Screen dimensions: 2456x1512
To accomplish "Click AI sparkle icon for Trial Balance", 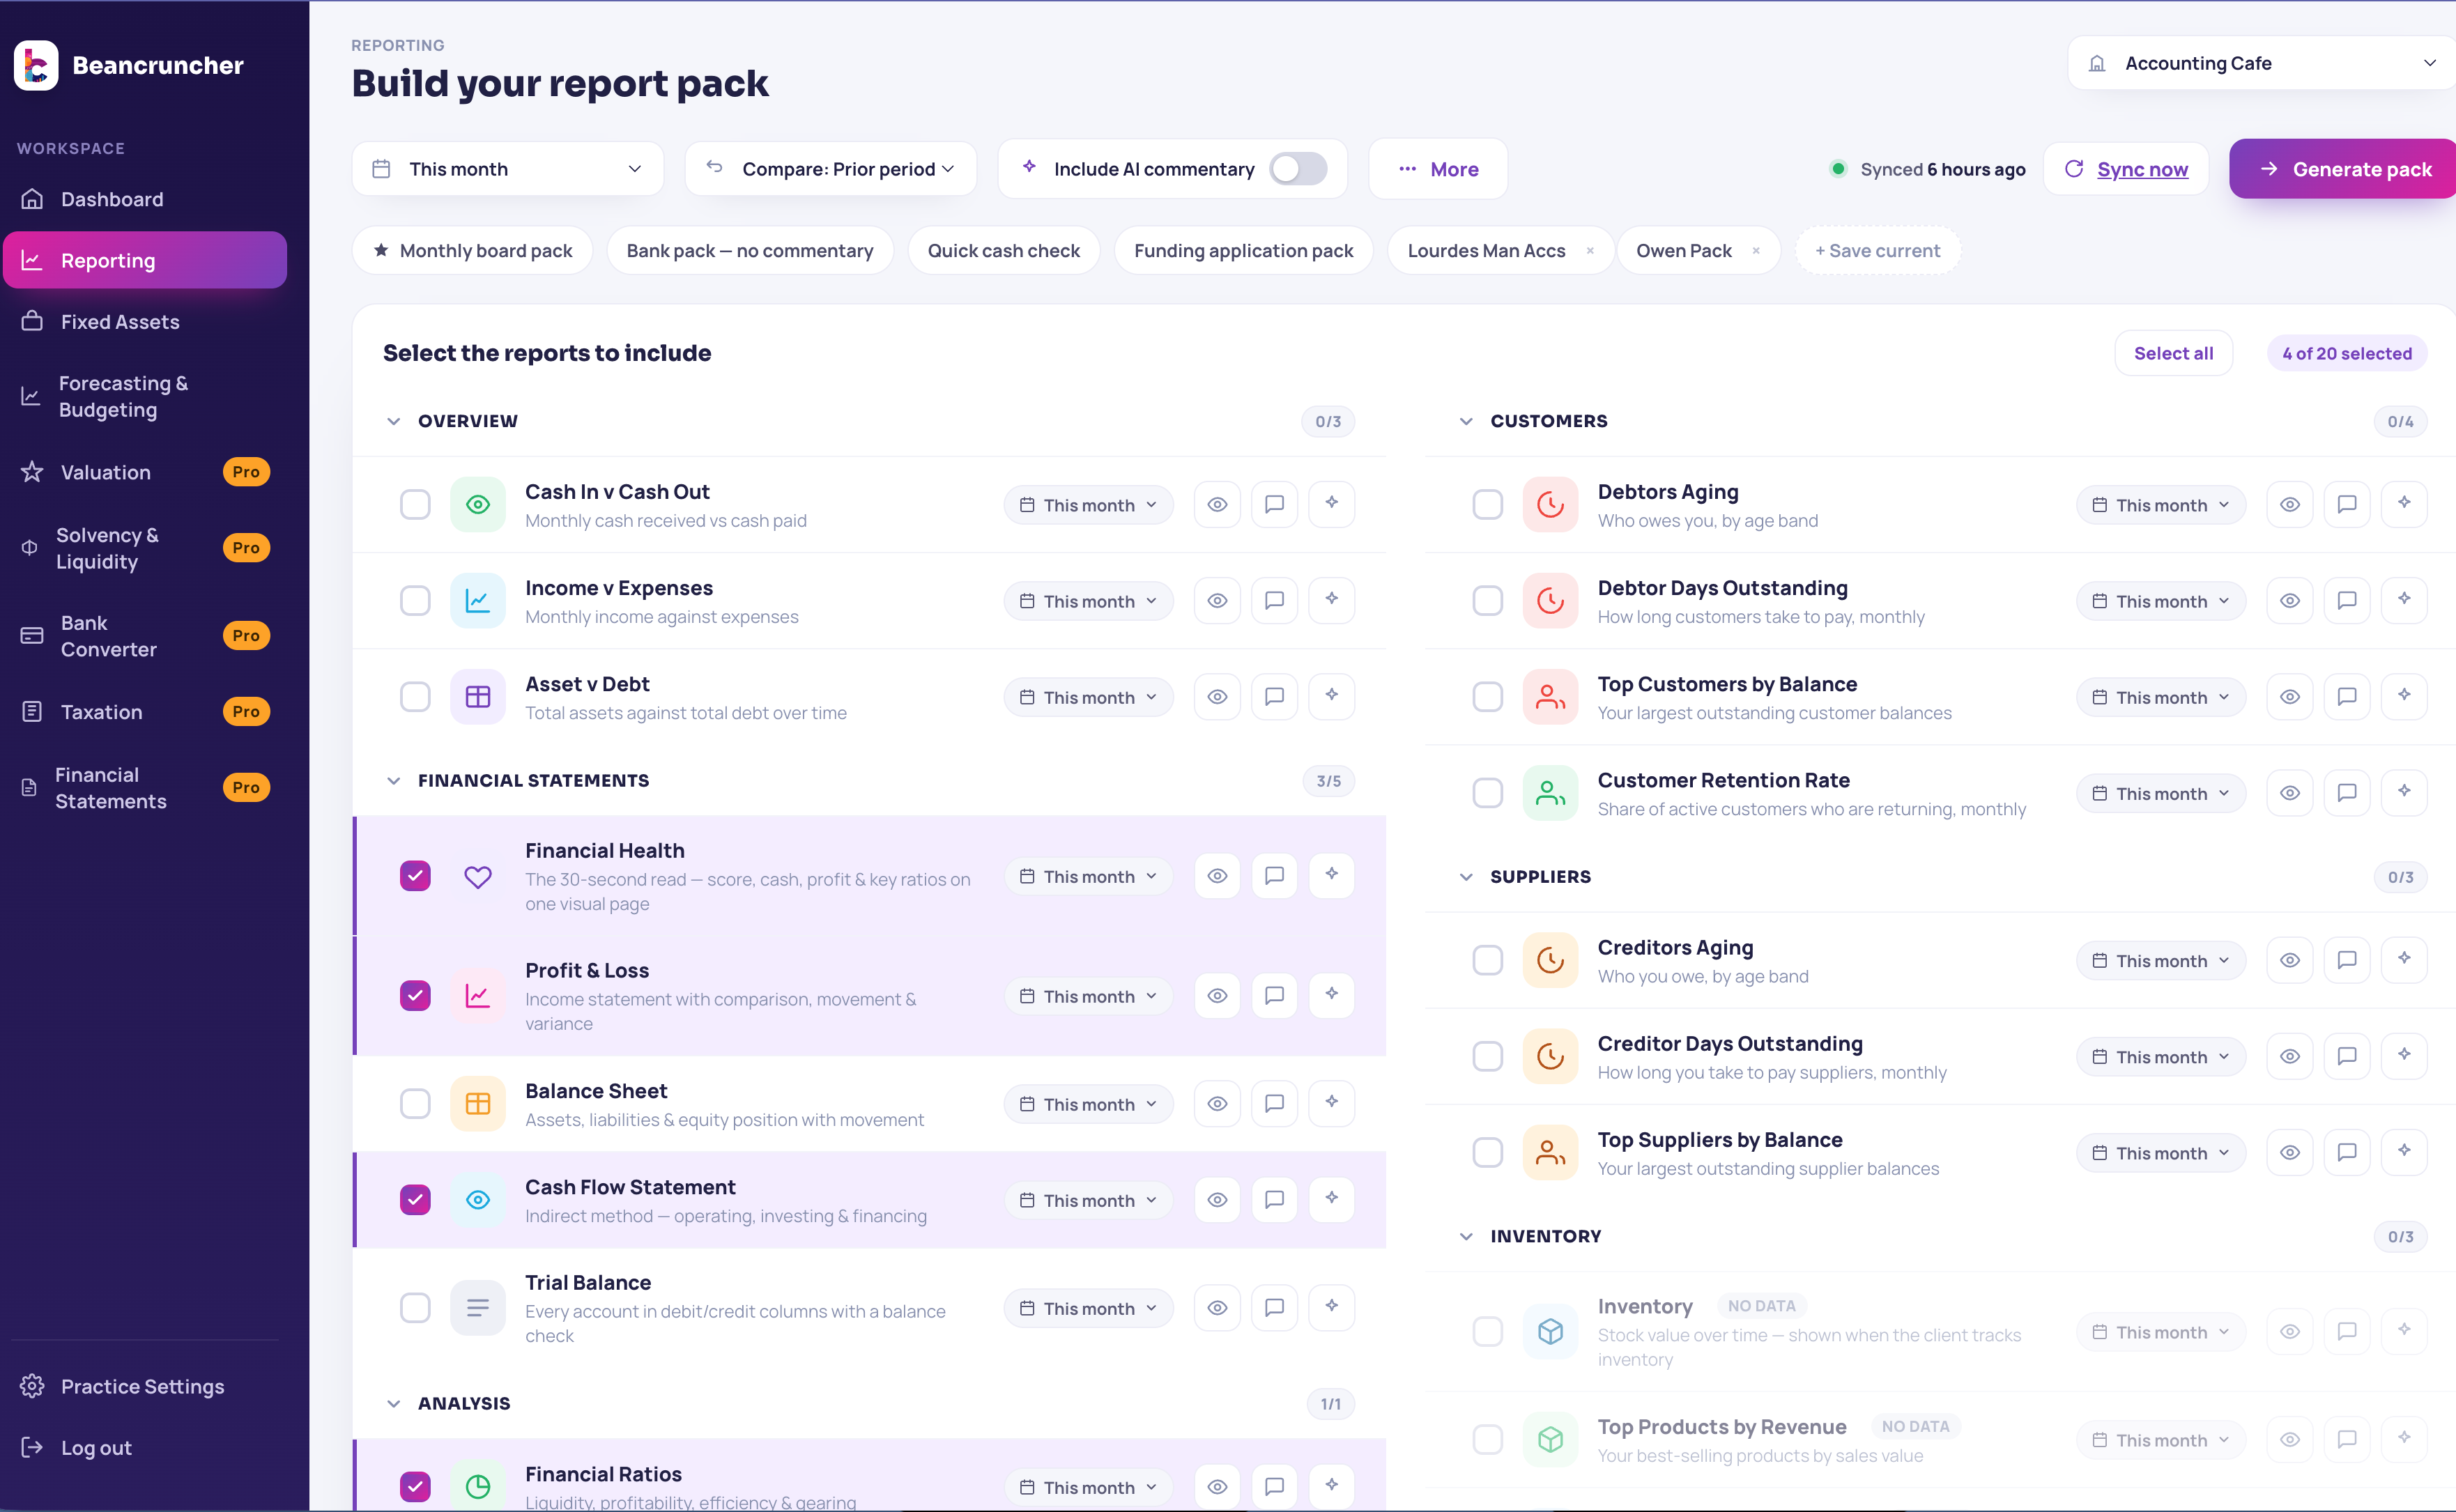I will [x=1332, y=1307].
